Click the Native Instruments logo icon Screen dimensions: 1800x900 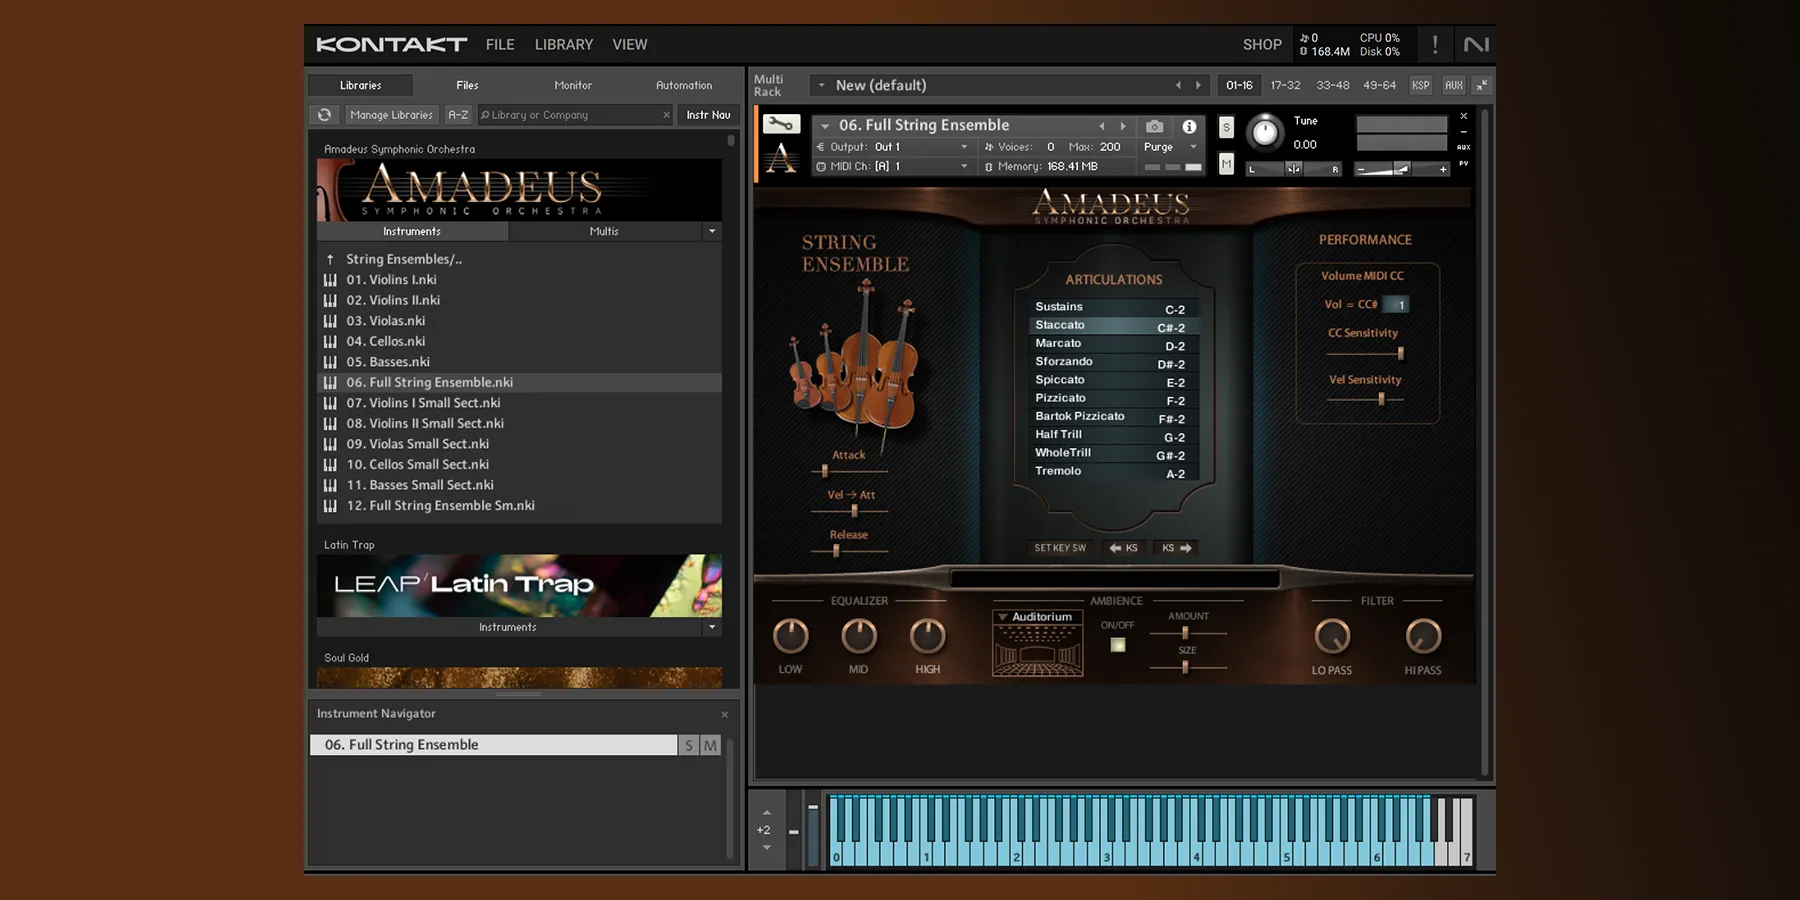(1477, 44)
